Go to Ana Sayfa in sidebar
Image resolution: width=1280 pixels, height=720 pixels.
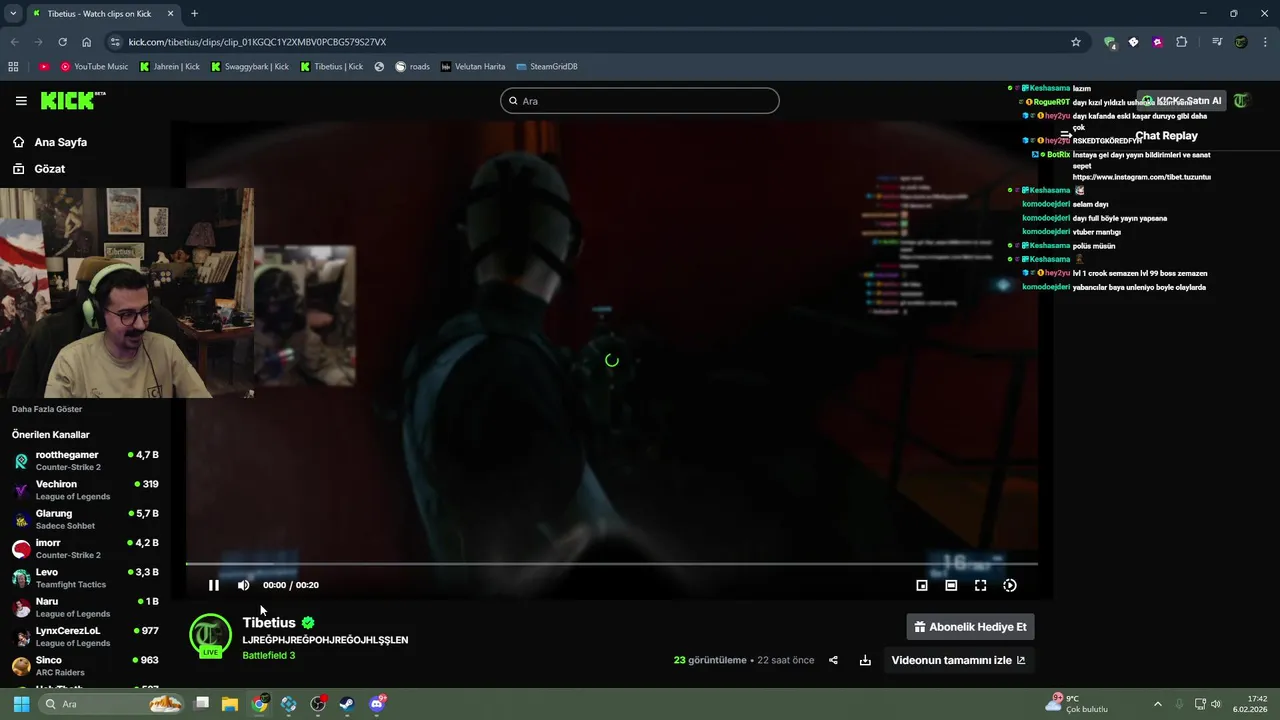[49, 142]
